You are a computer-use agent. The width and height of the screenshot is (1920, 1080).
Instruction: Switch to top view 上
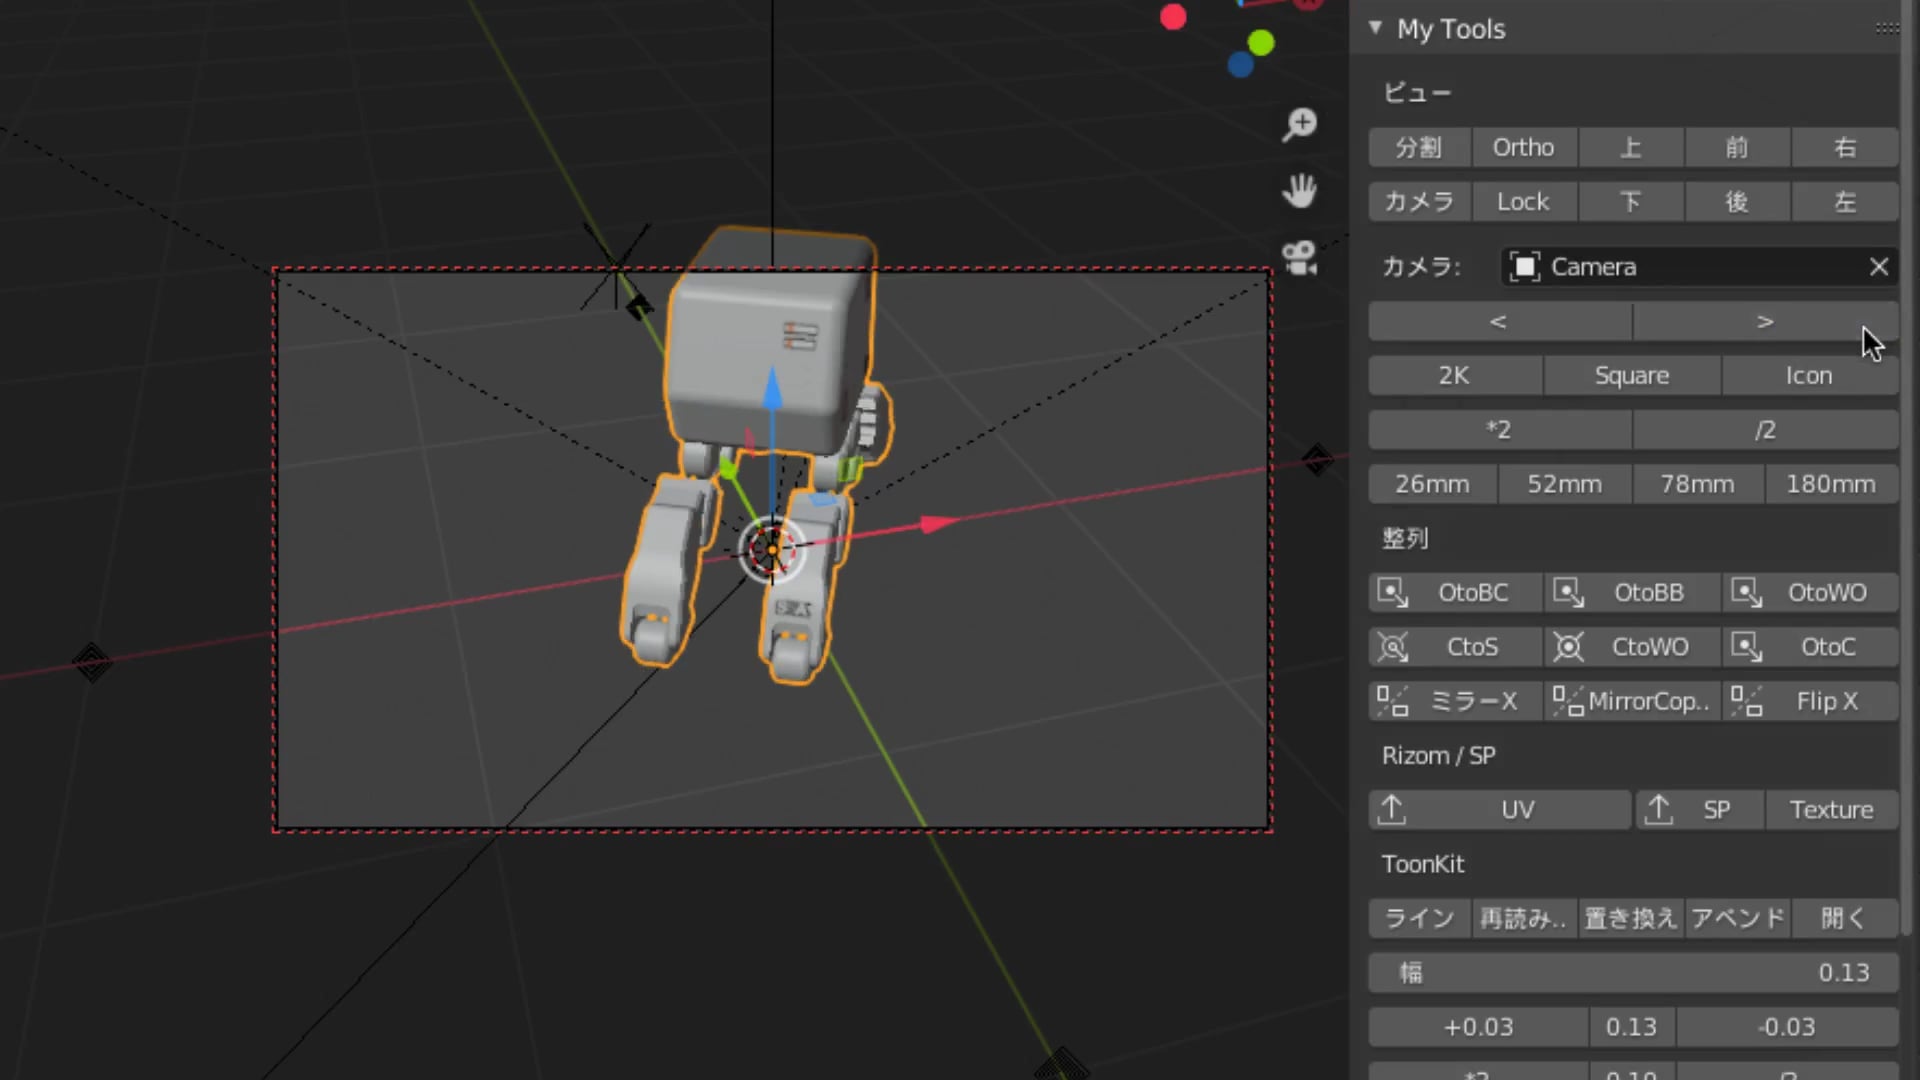pyautogui.click(x=1631, y=148)
